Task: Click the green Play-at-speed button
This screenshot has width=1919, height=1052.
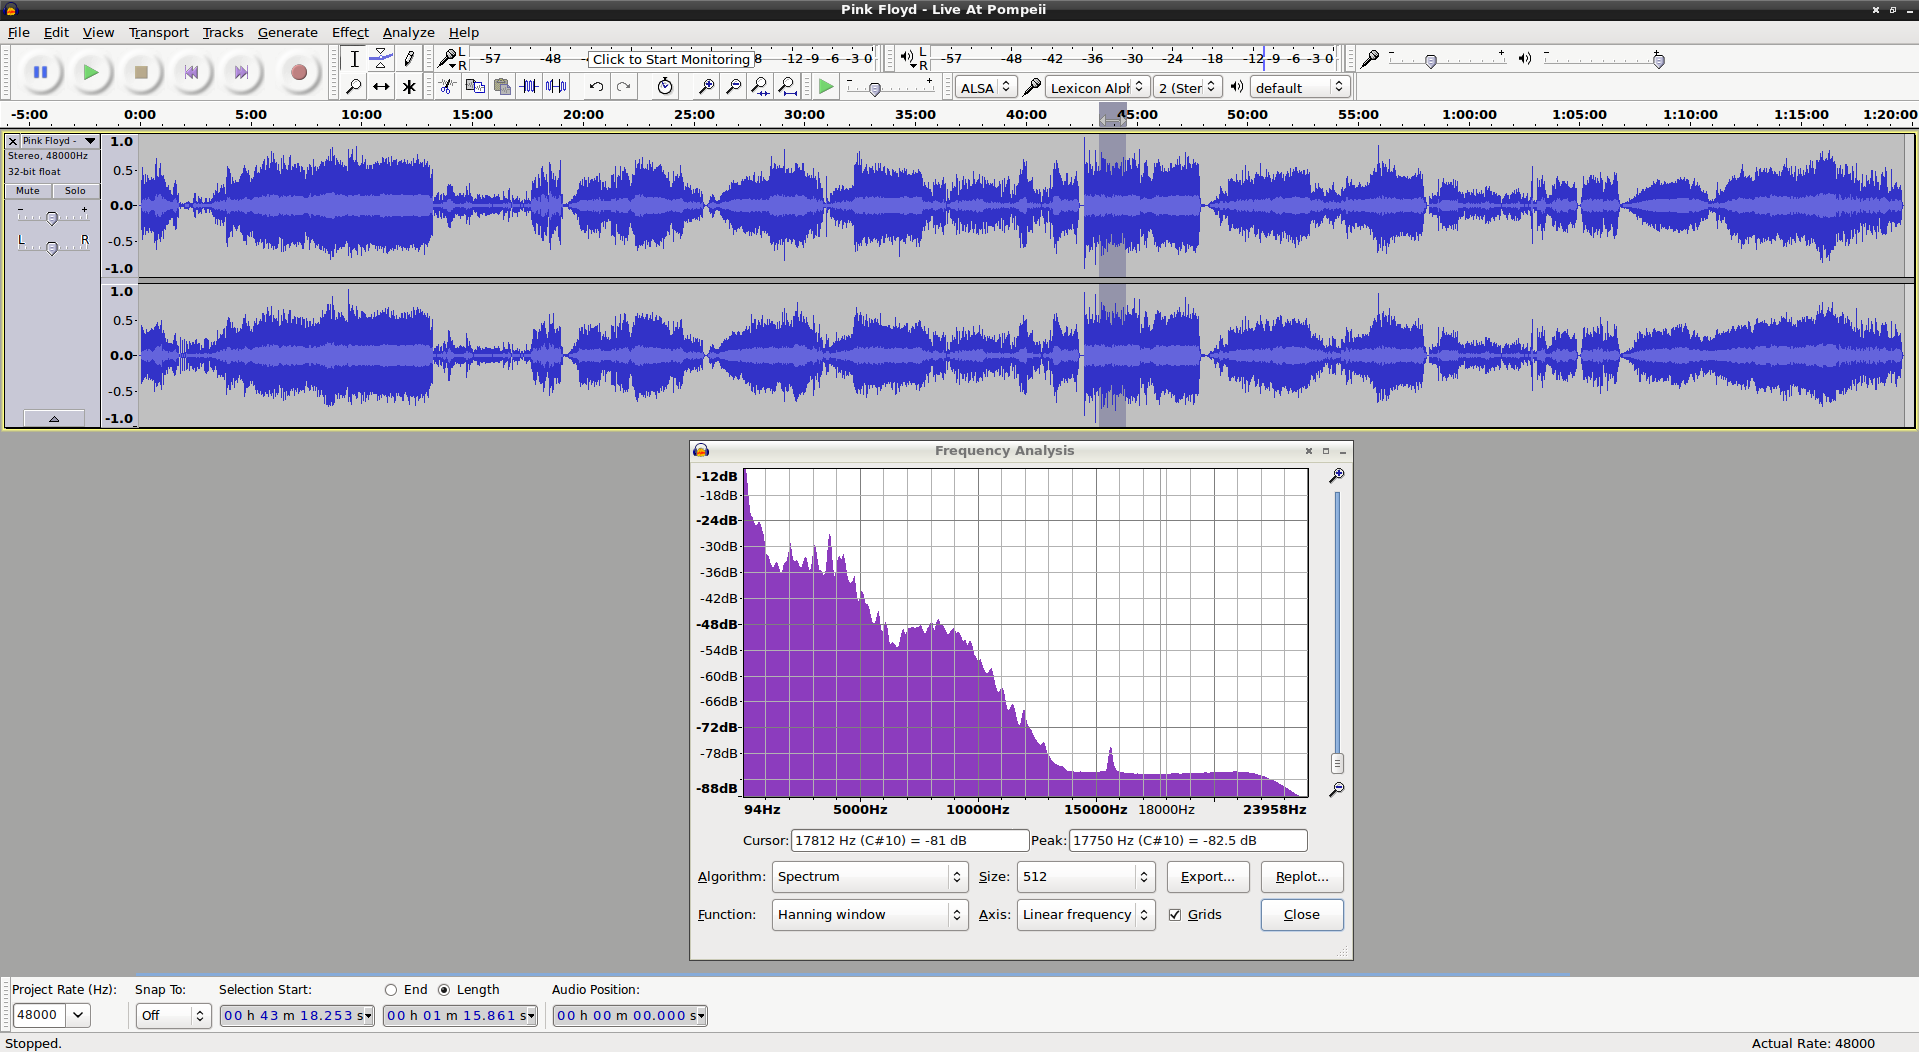Action: coord(826,87)
